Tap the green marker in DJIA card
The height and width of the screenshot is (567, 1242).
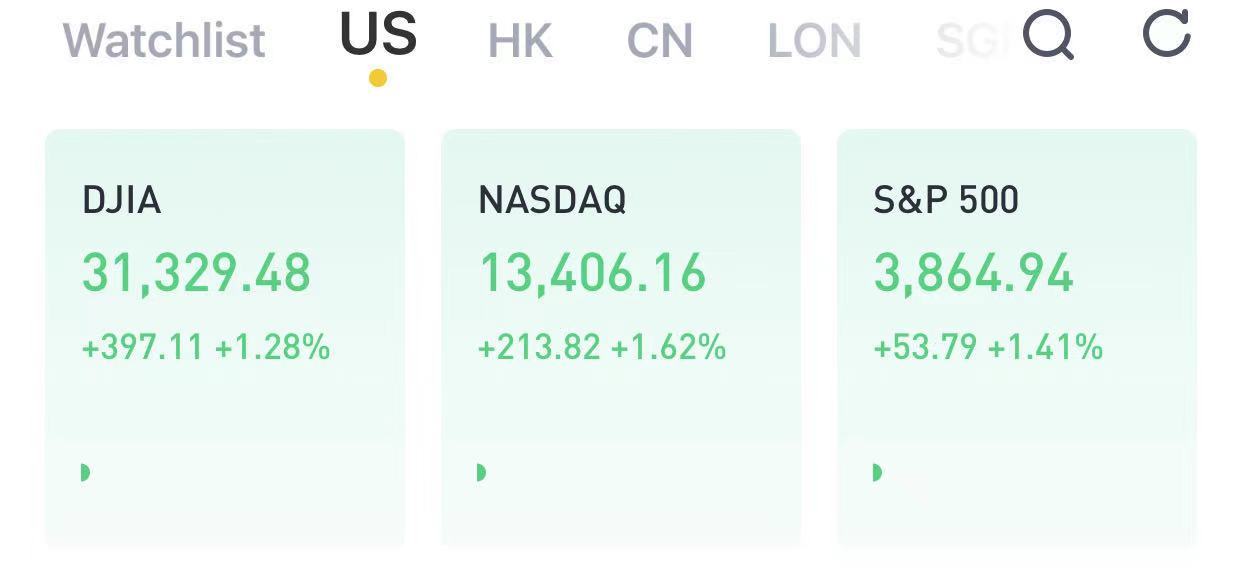85,472
